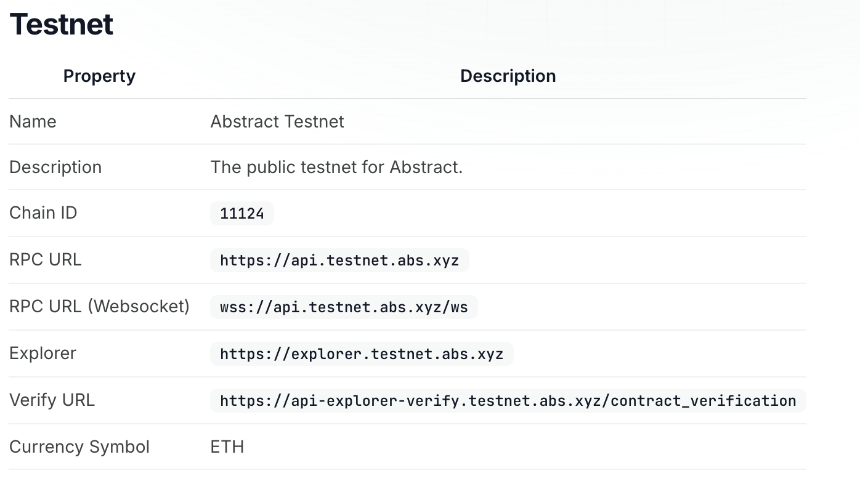Click the Explorer row label
This screenshot has height=489, width=860.
click(43, 353)
